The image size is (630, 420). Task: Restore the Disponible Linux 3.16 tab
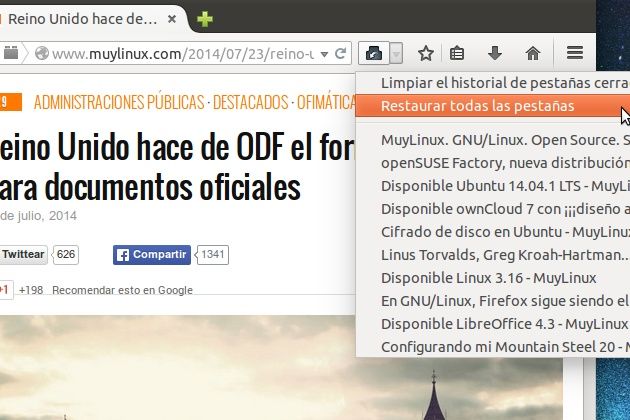pyautogui.click(x=488, y=278)
